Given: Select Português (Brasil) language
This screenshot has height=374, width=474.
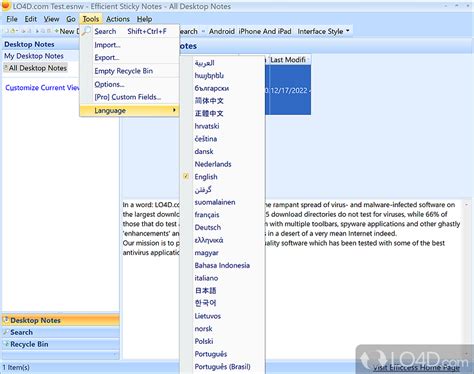Looking at the screenshot, I should point(222,366).
